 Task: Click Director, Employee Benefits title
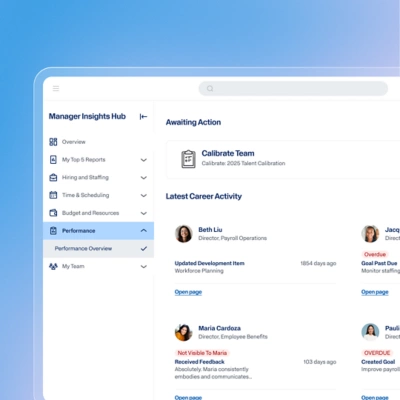(233, 337)
